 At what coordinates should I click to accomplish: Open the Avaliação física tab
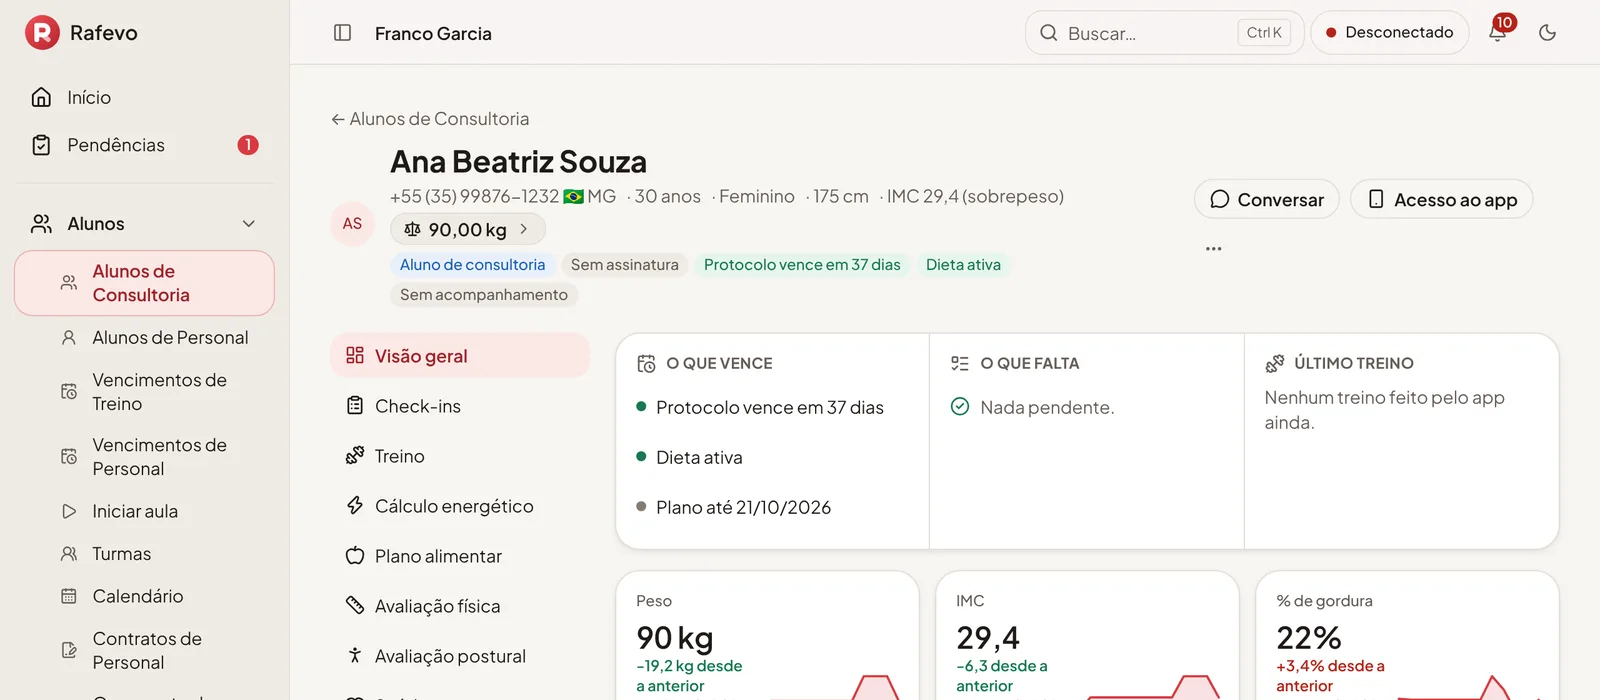tap(460, 606)
